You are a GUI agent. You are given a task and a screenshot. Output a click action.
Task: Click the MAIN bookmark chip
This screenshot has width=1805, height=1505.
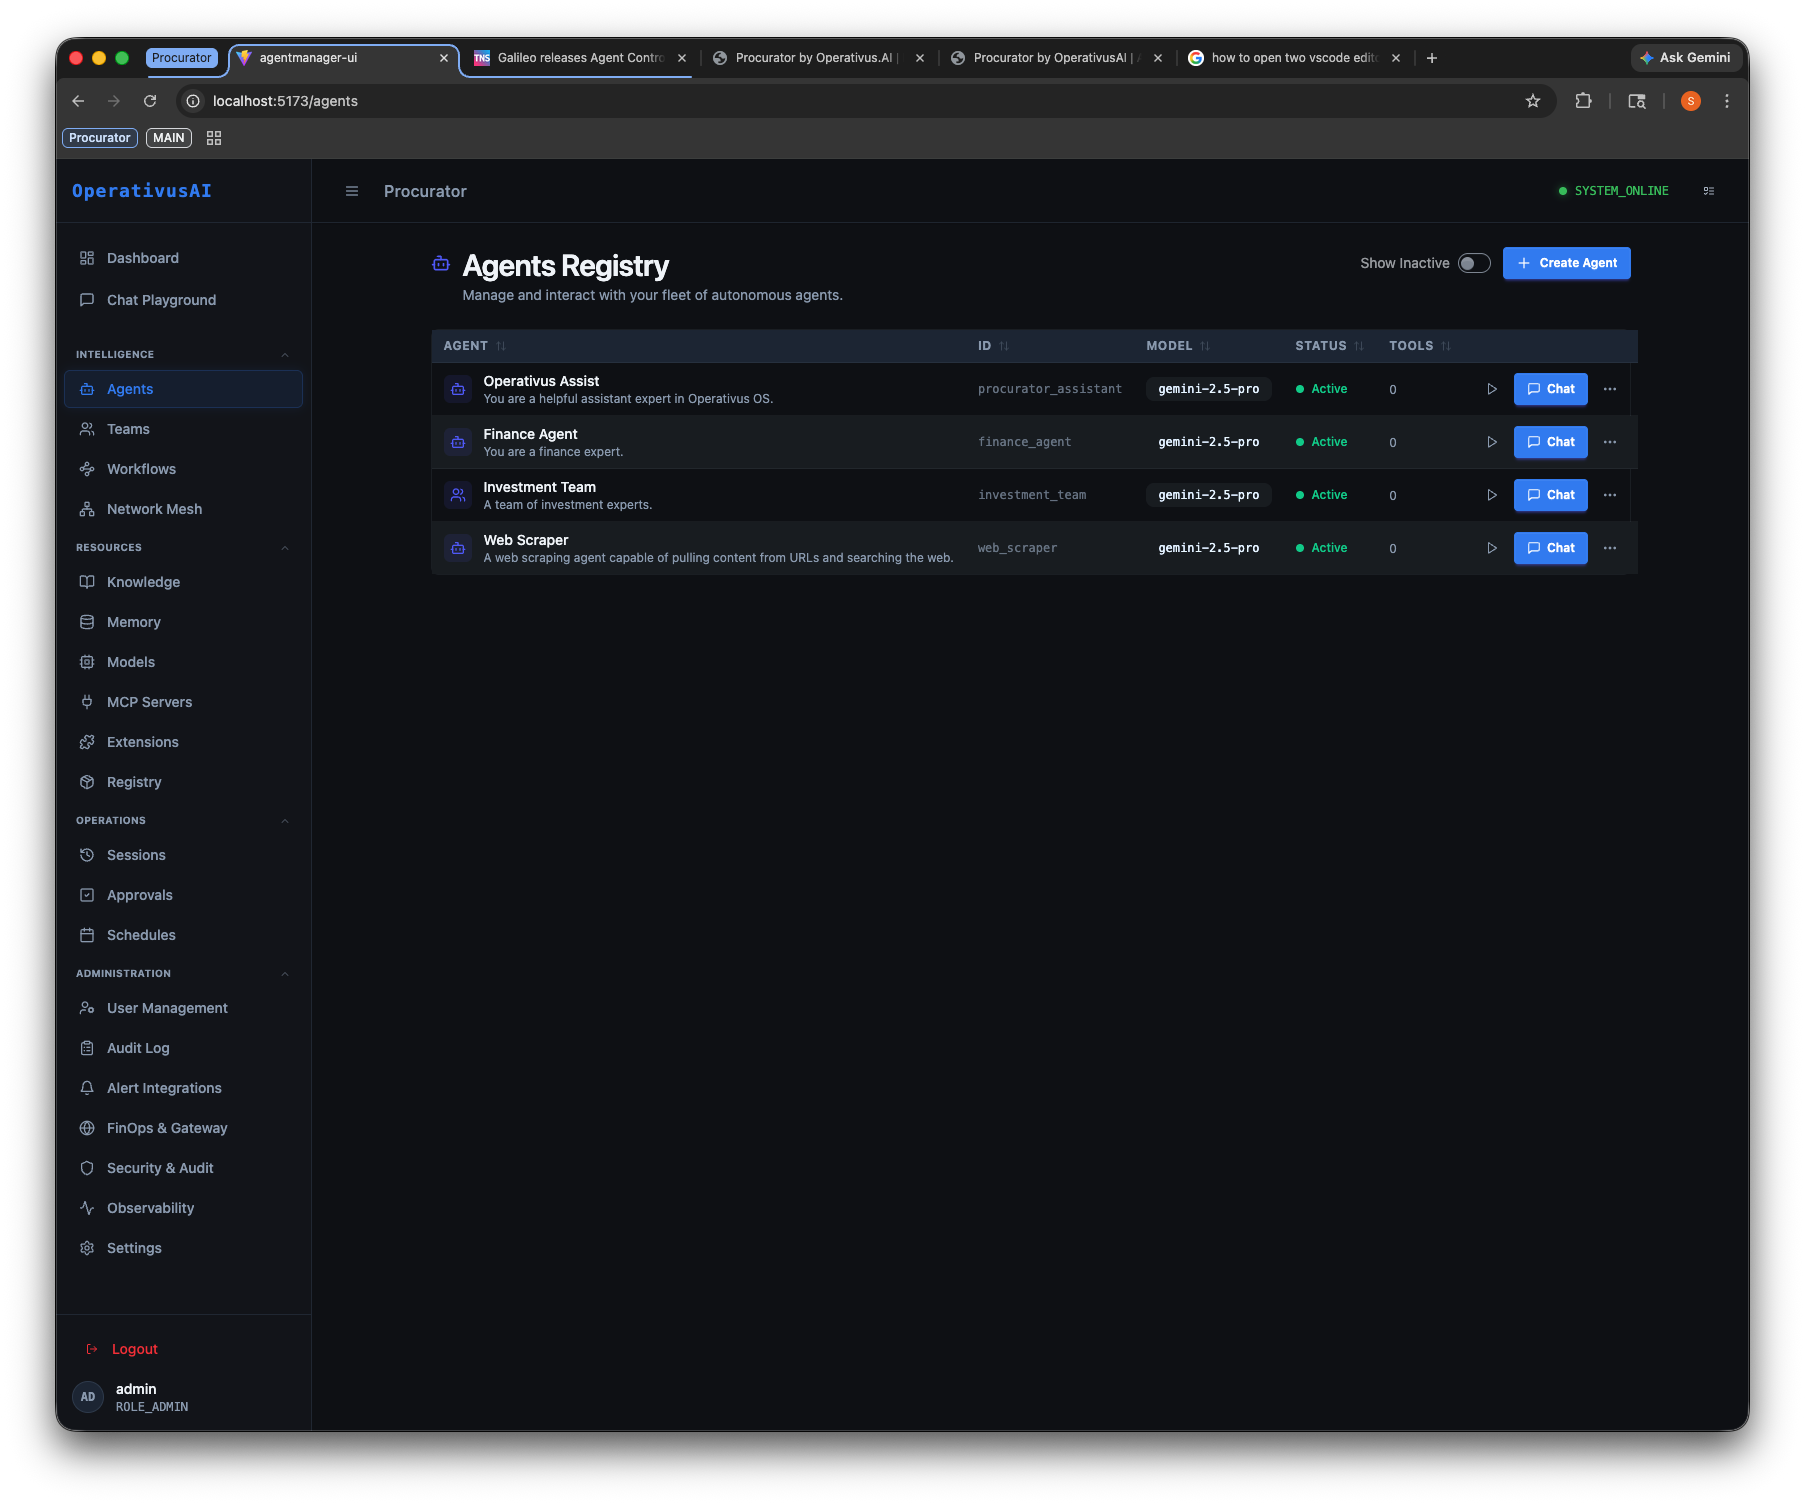(x=168, y=138)
